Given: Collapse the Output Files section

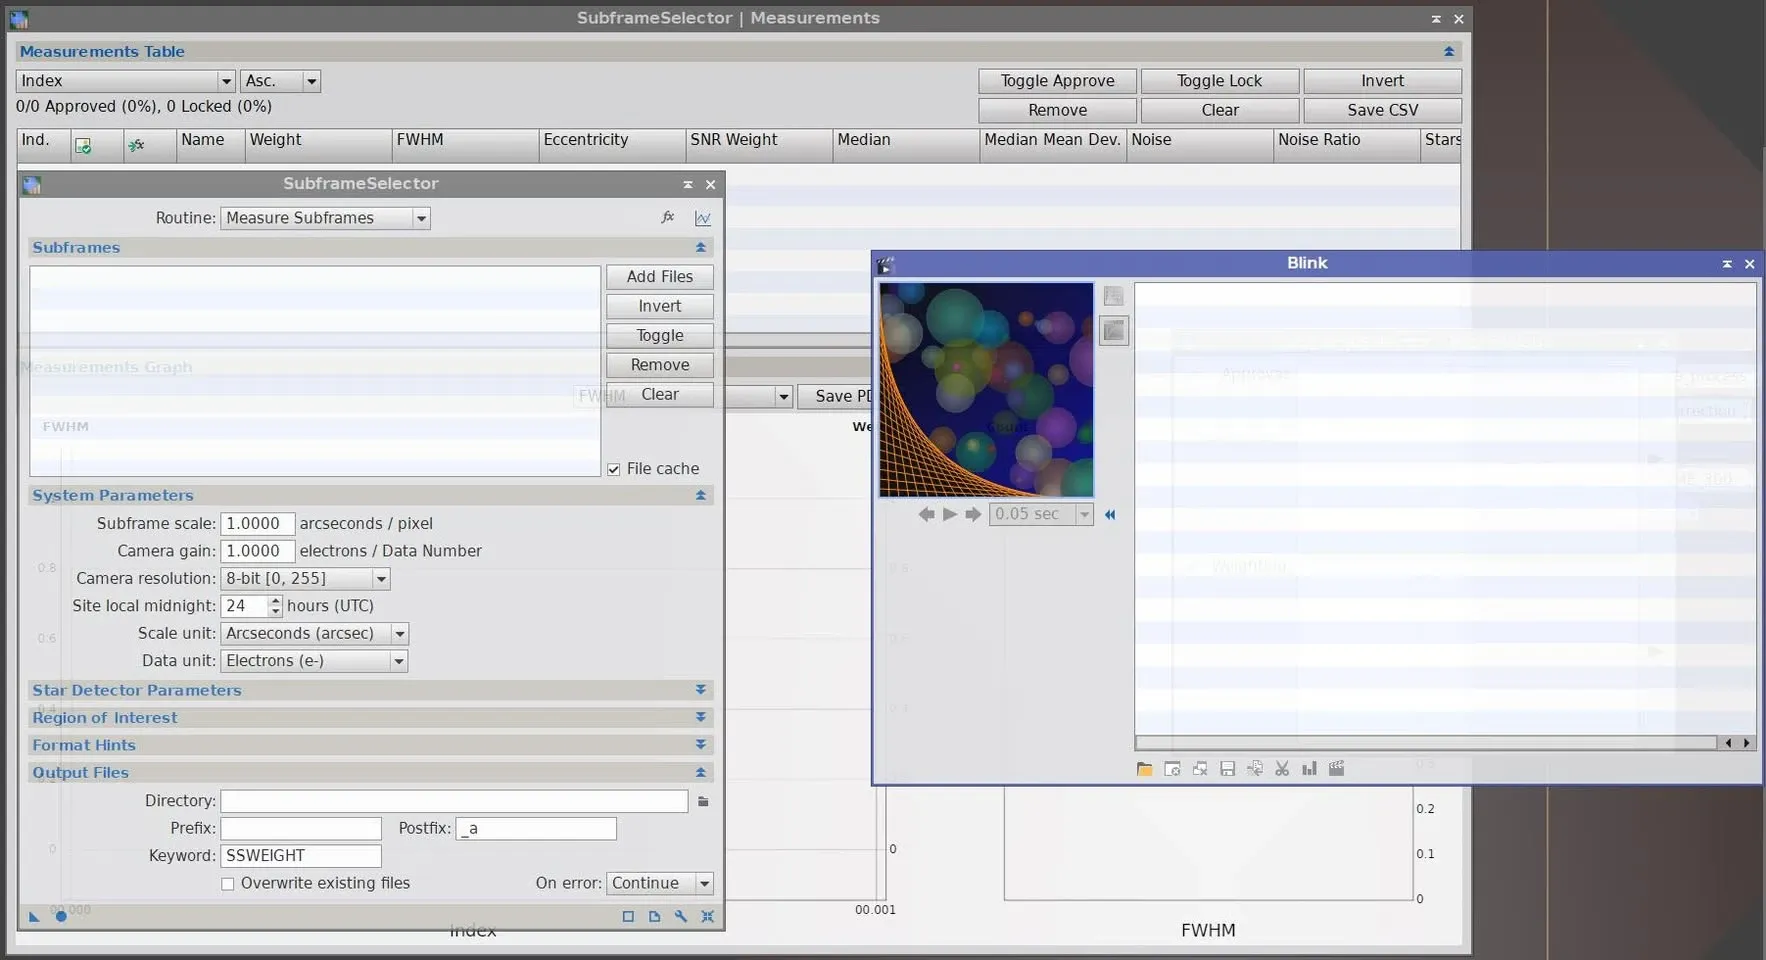Looking at the screenshot, I should tap(700, 772).
